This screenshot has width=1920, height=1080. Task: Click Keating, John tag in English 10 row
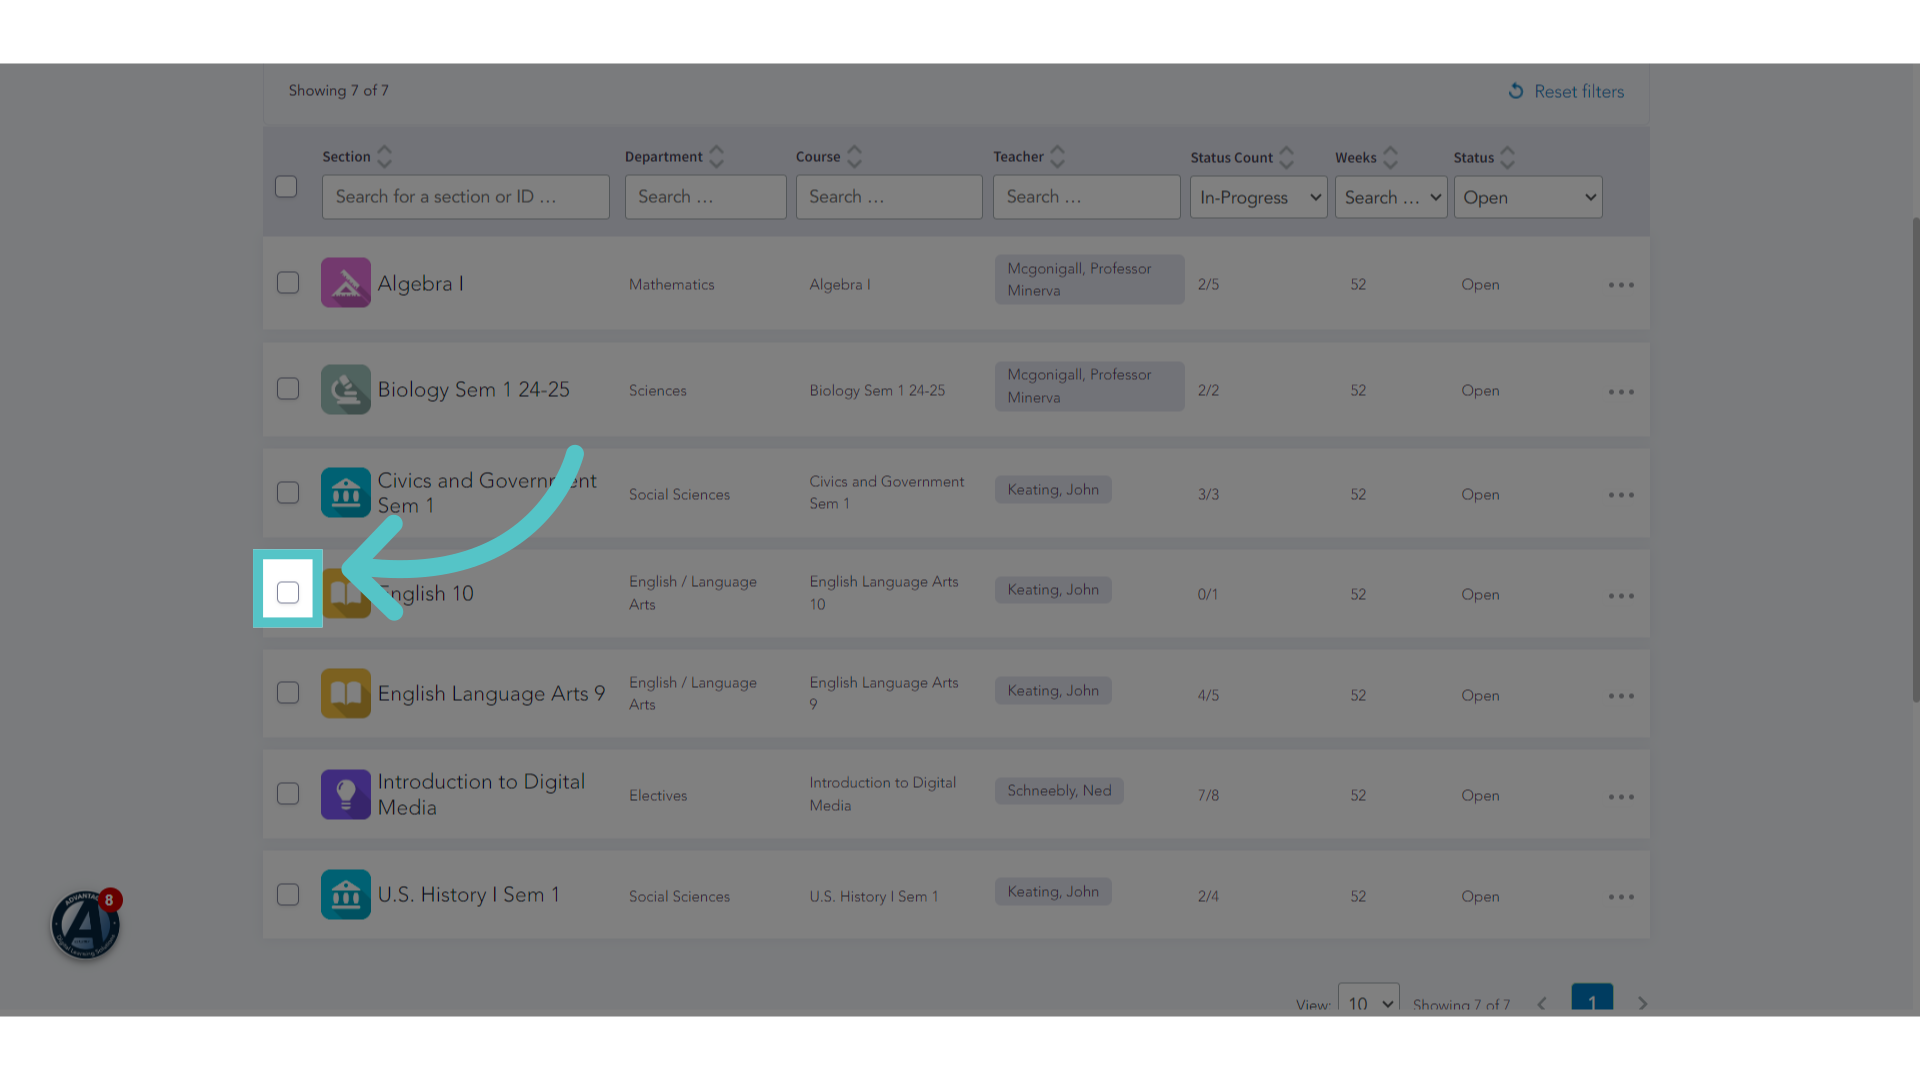1053,590
